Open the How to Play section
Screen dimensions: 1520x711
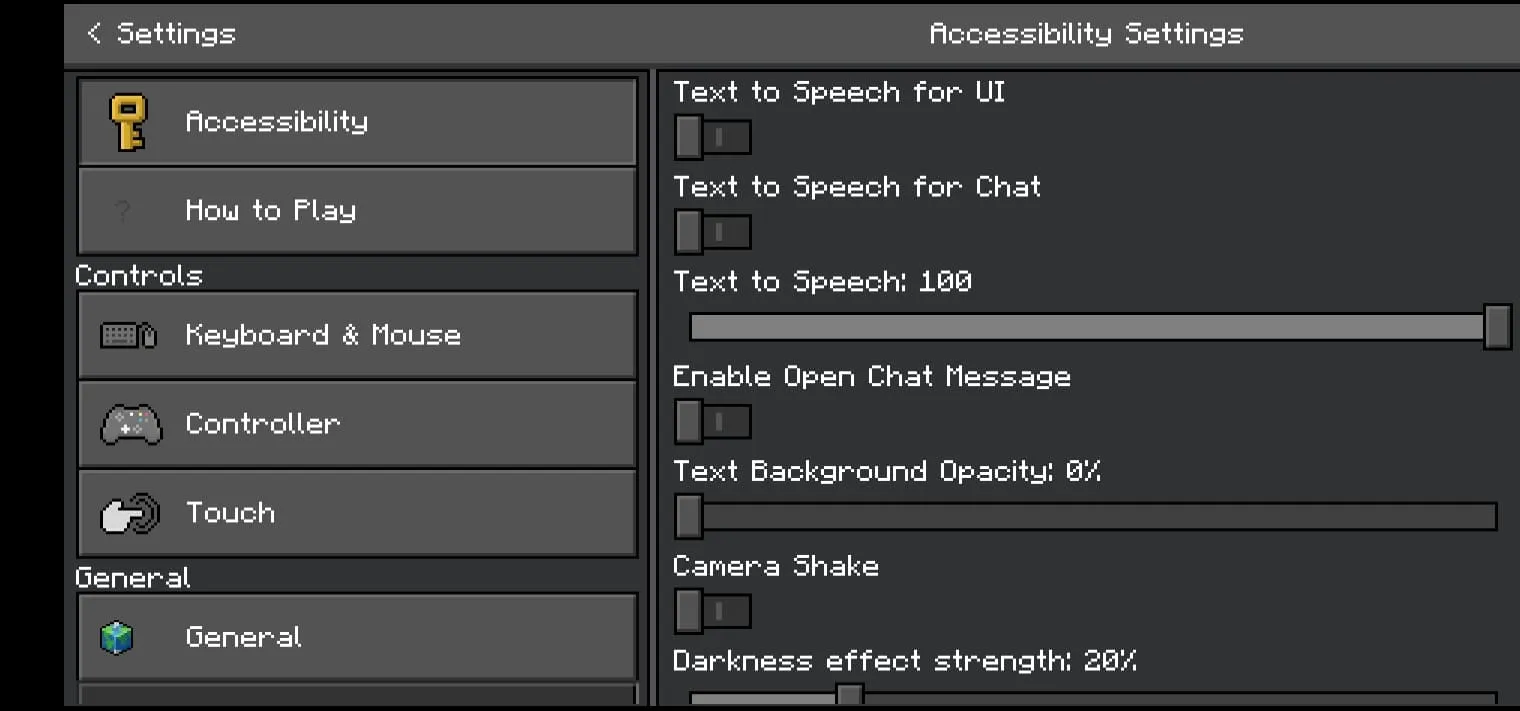coord(357,211)
